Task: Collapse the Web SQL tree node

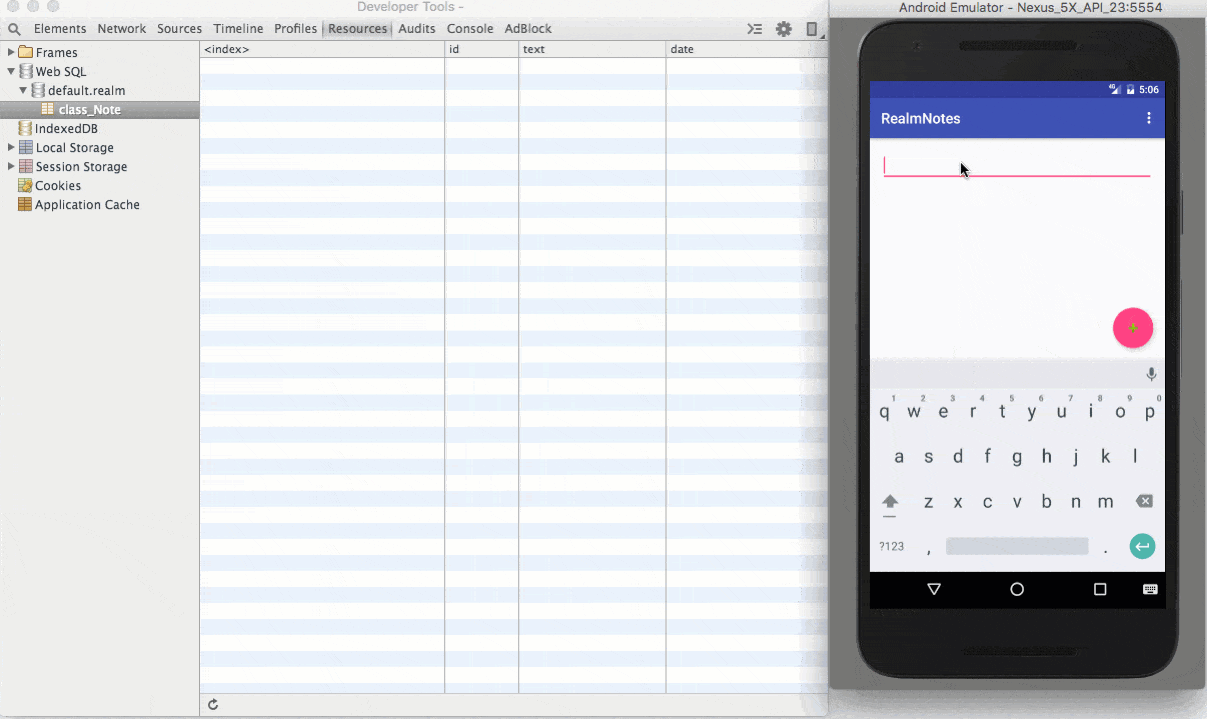Action: 11,71
